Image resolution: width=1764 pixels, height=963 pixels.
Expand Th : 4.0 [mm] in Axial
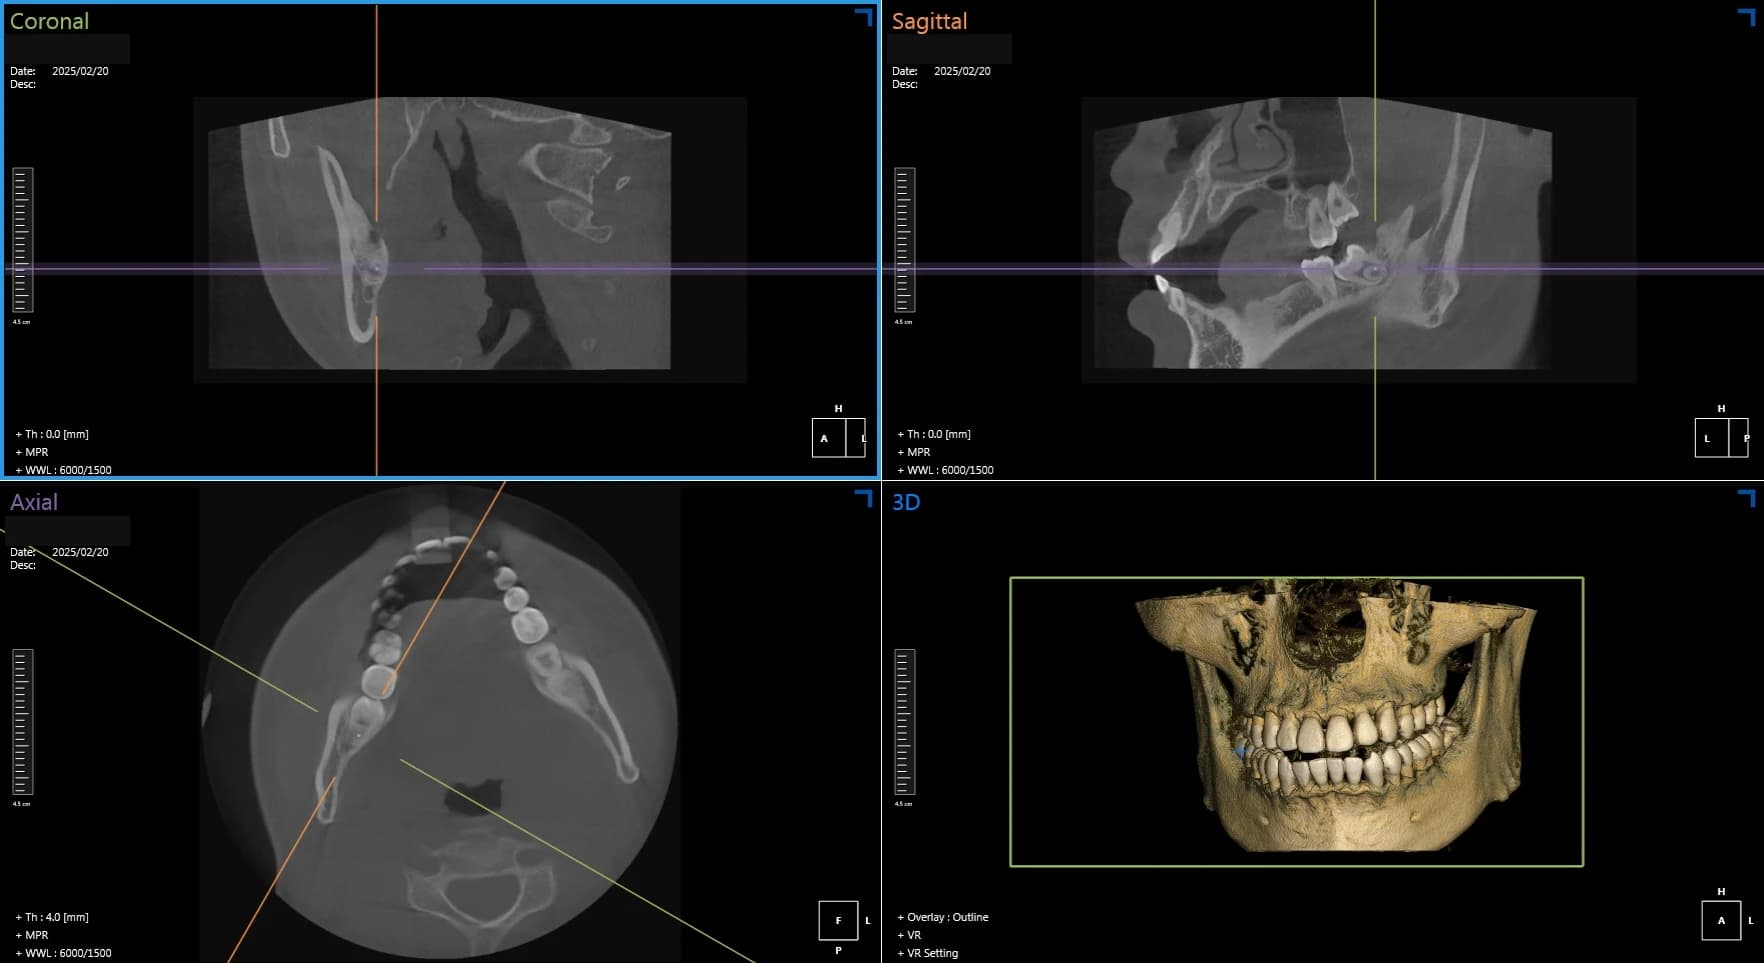point(52,917)
